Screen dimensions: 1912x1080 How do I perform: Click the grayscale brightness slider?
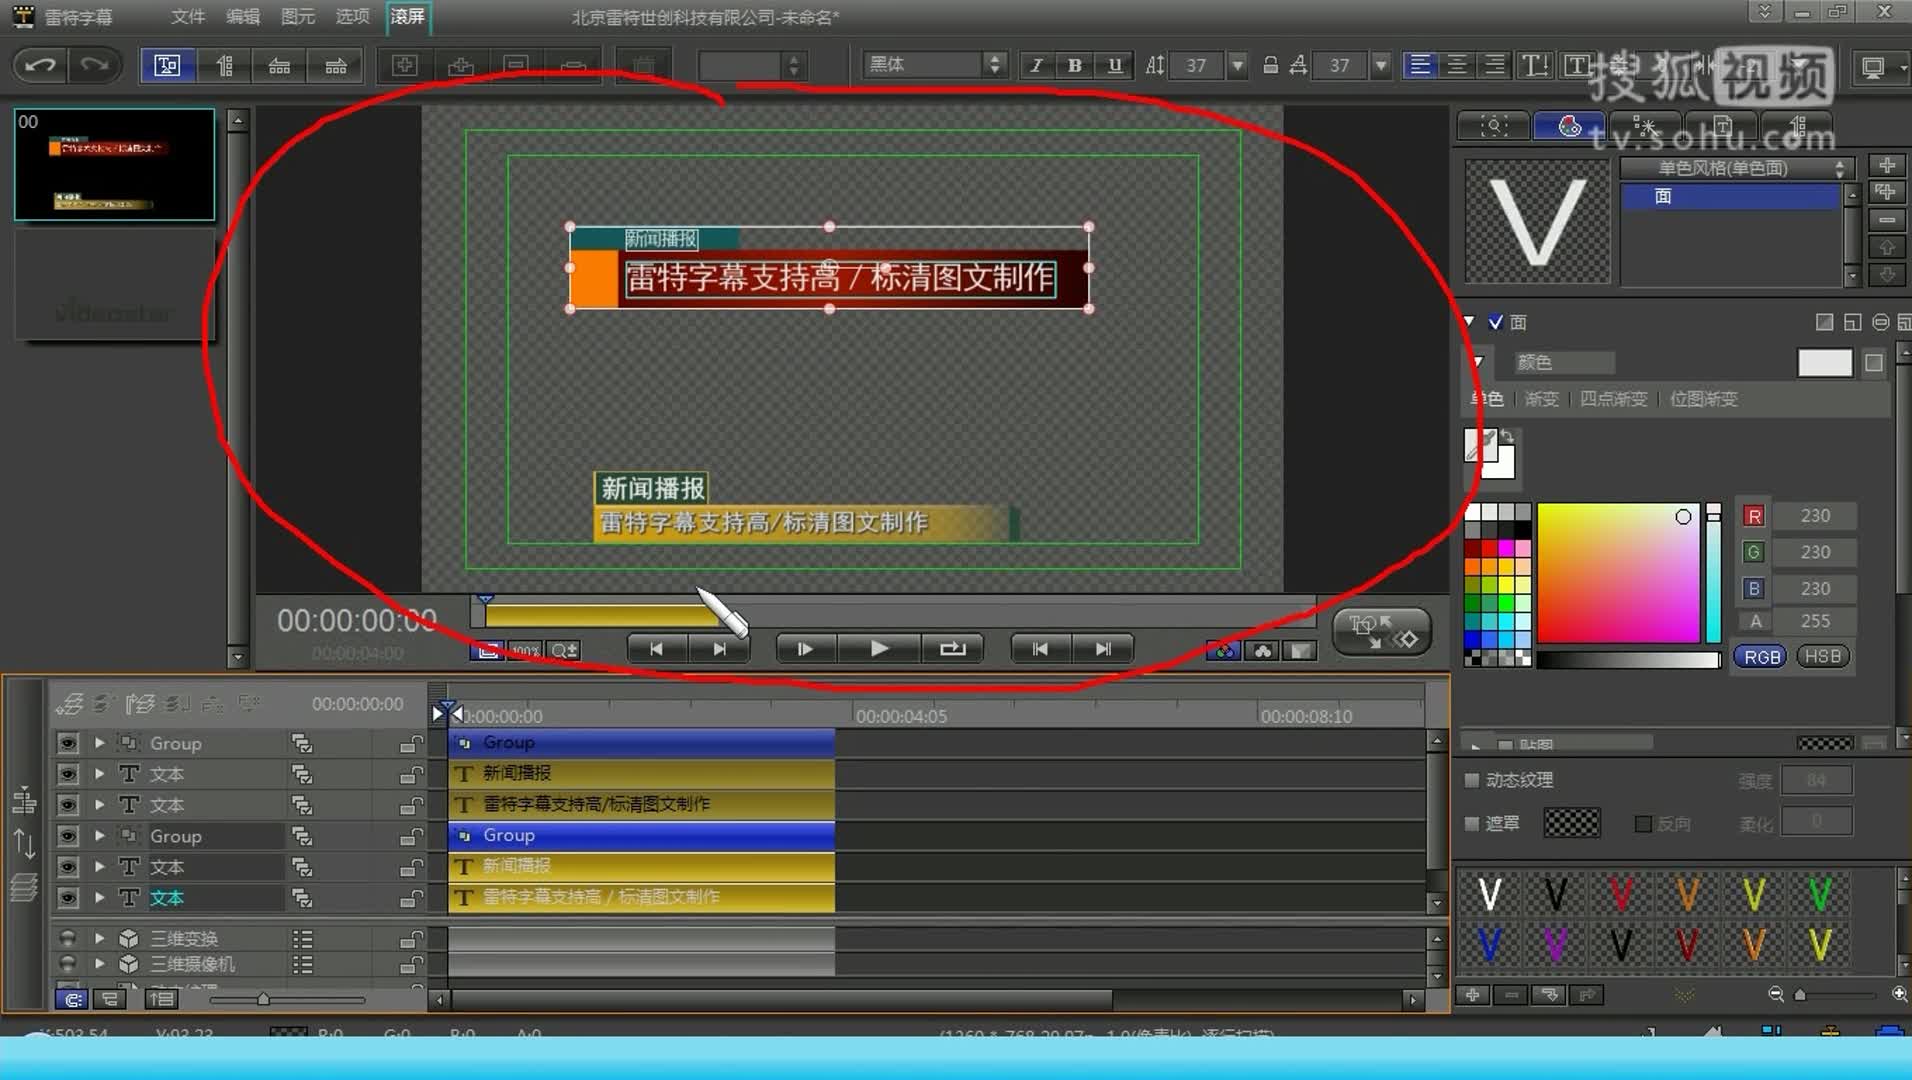click(1628, 660)
